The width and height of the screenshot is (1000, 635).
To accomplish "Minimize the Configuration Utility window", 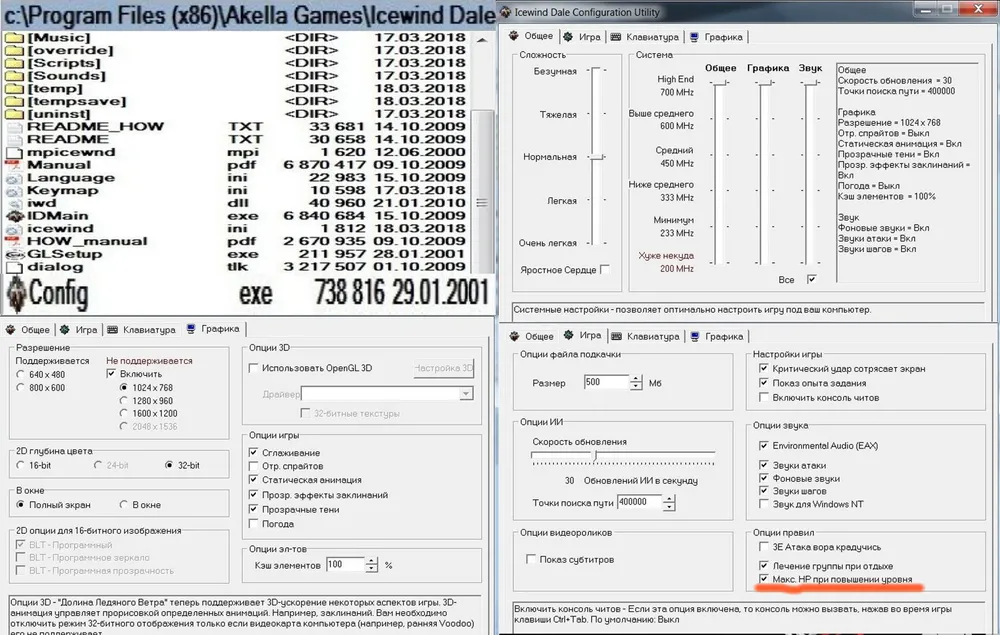I will click(x=925, y=9).
